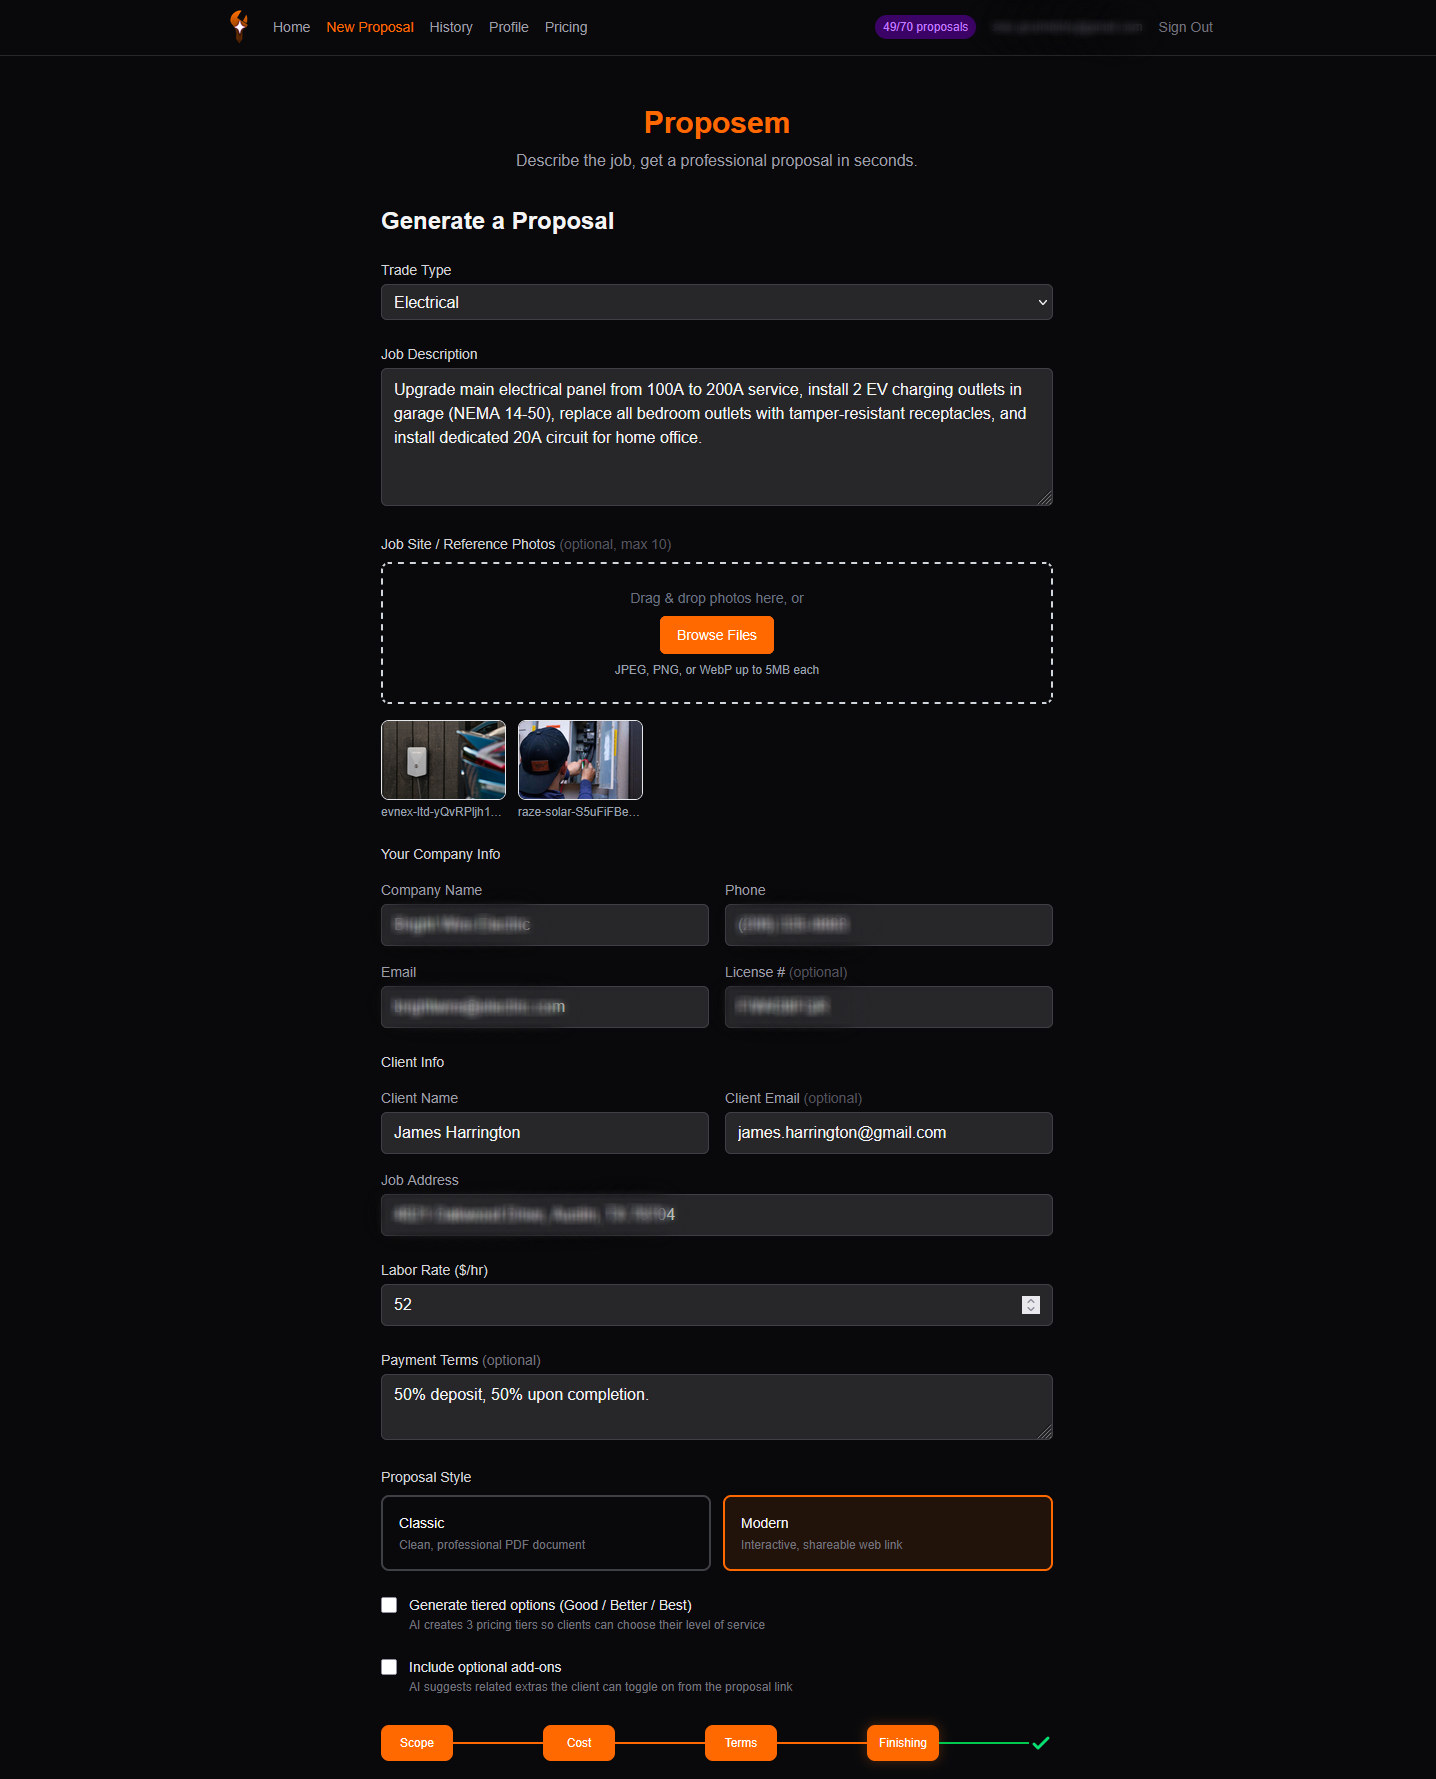The height and width of the screenshot is (1779, 1436).
Task: Click the Terms progress step
Action: [741, 1743]
